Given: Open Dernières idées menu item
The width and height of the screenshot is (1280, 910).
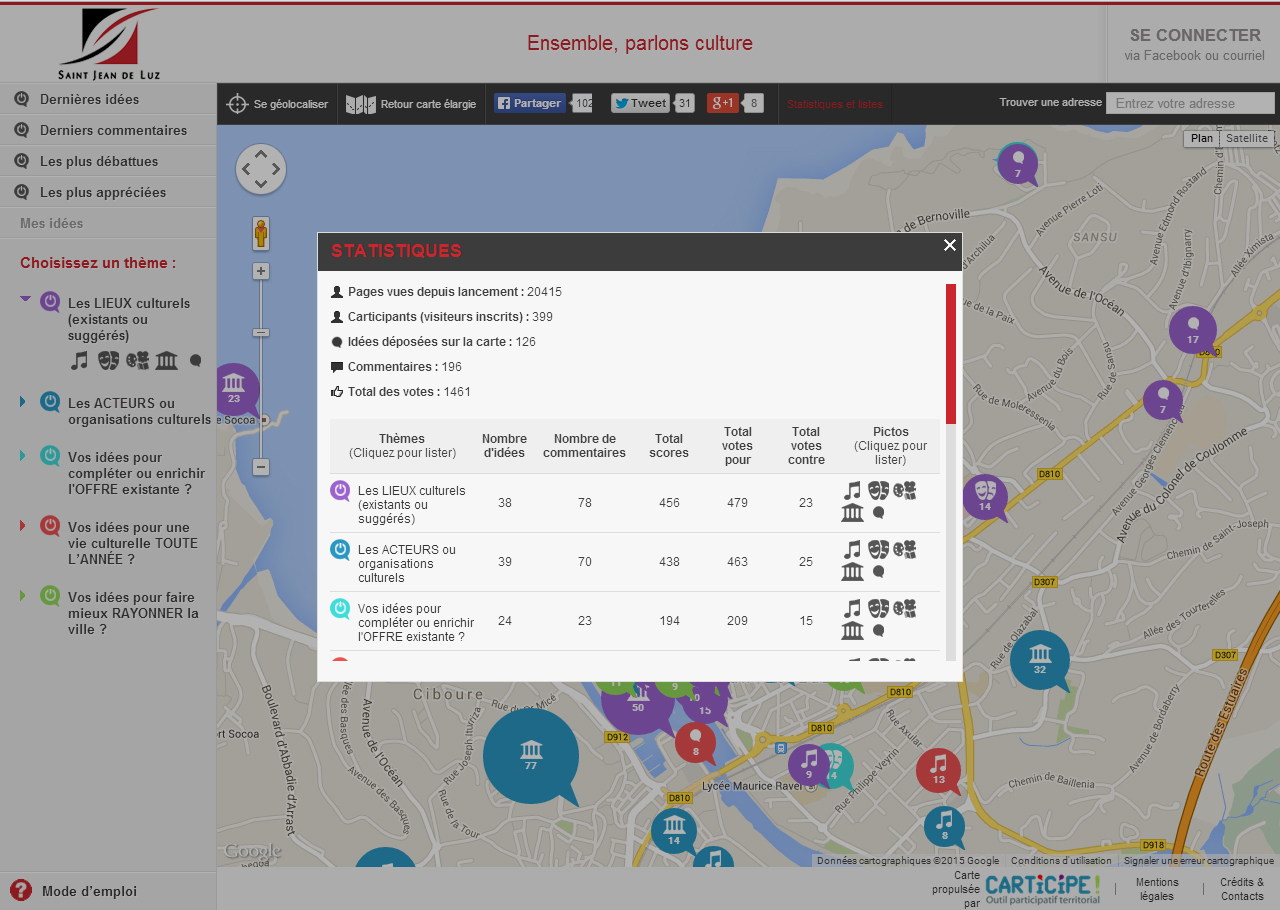Looking at the screenshot, I should coord(89,99).
